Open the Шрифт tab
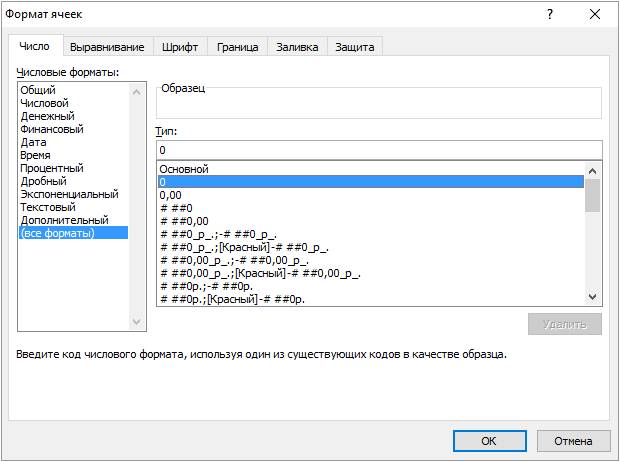 (x=180, y=47)
